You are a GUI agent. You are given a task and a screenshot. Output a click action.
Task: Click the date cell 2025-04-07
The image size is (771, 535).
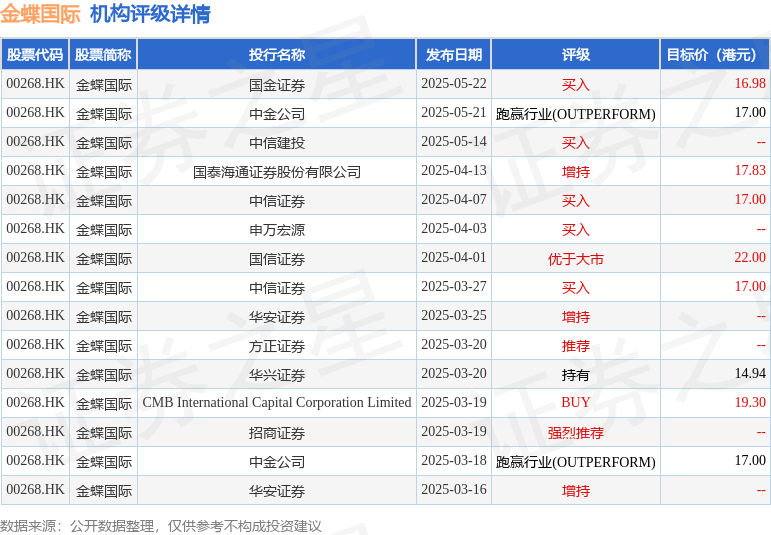[454, 200]
